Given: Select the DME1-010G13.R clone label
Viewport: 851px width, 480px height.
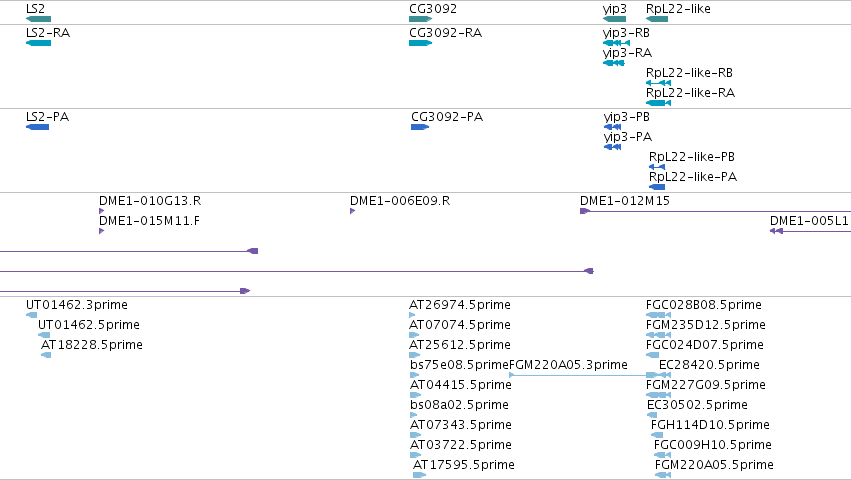Looking at the screenshot, I should 150,201.
